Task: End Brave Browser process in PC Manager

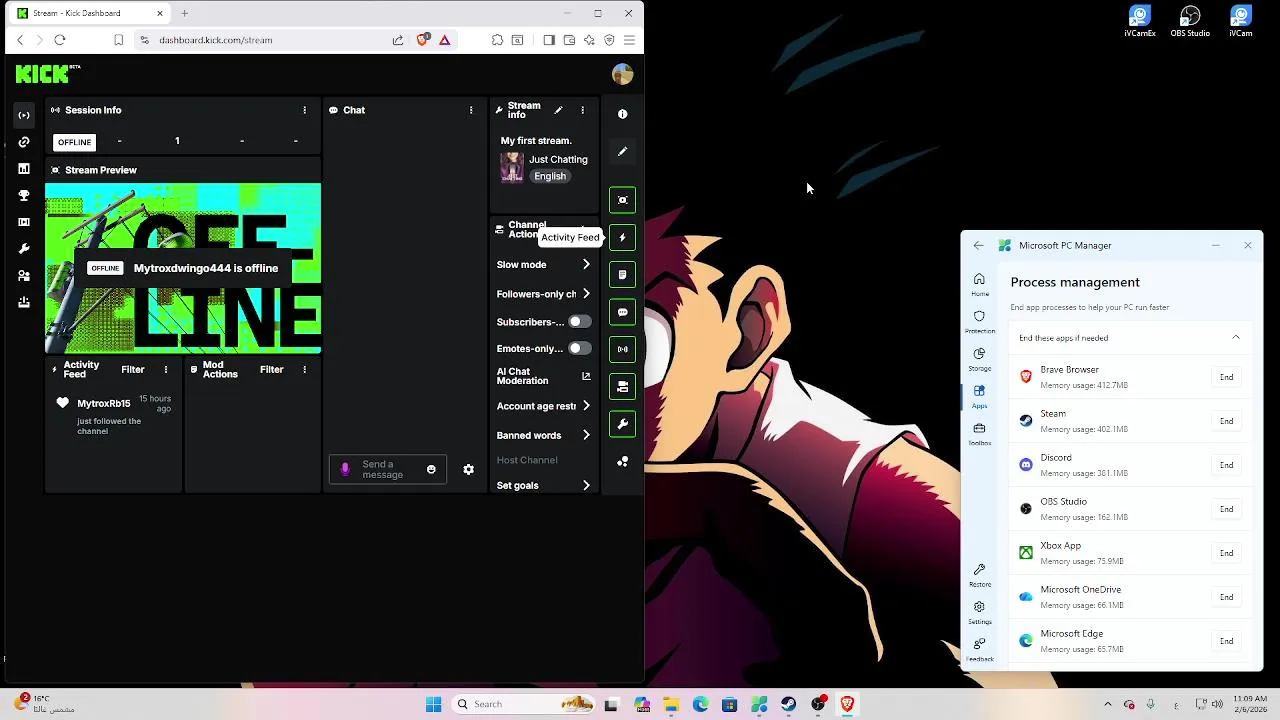Action: pos(1226,377)
